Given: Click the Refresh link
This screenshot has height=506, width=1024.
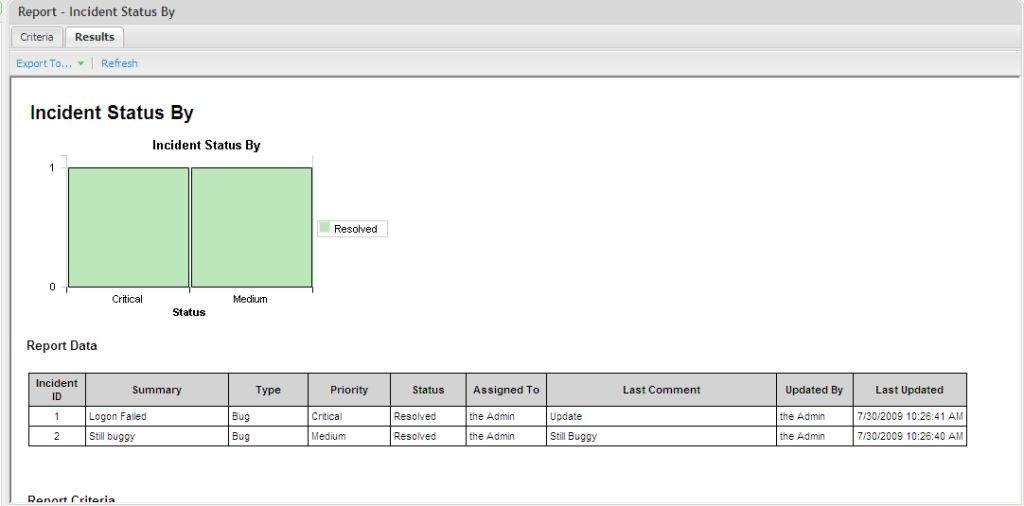Looking at the screenshot, I should coord(119,63).
